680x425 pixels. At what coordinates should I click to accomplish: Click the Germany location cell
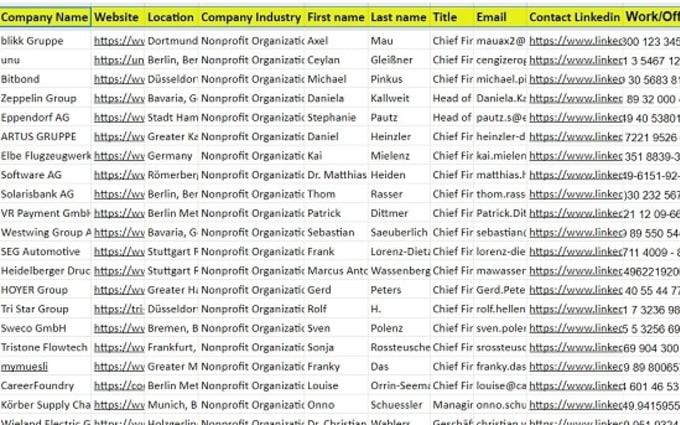coord(170,155)
